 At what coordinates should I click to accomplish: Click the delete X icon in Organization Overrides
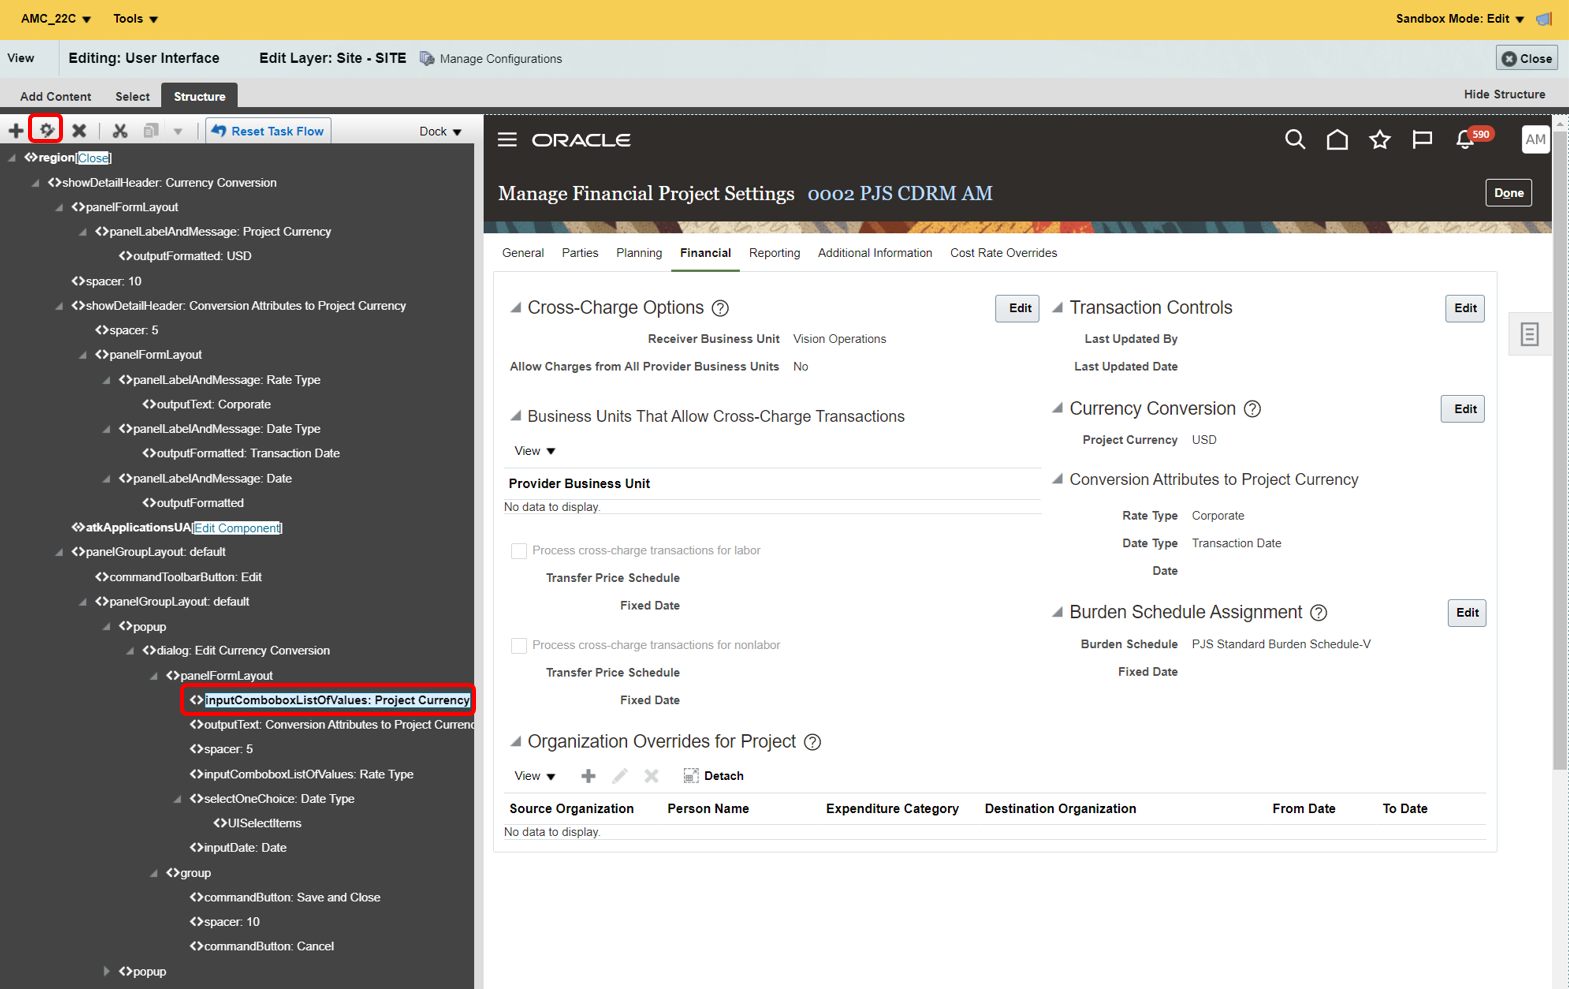(x=652, y=776)
